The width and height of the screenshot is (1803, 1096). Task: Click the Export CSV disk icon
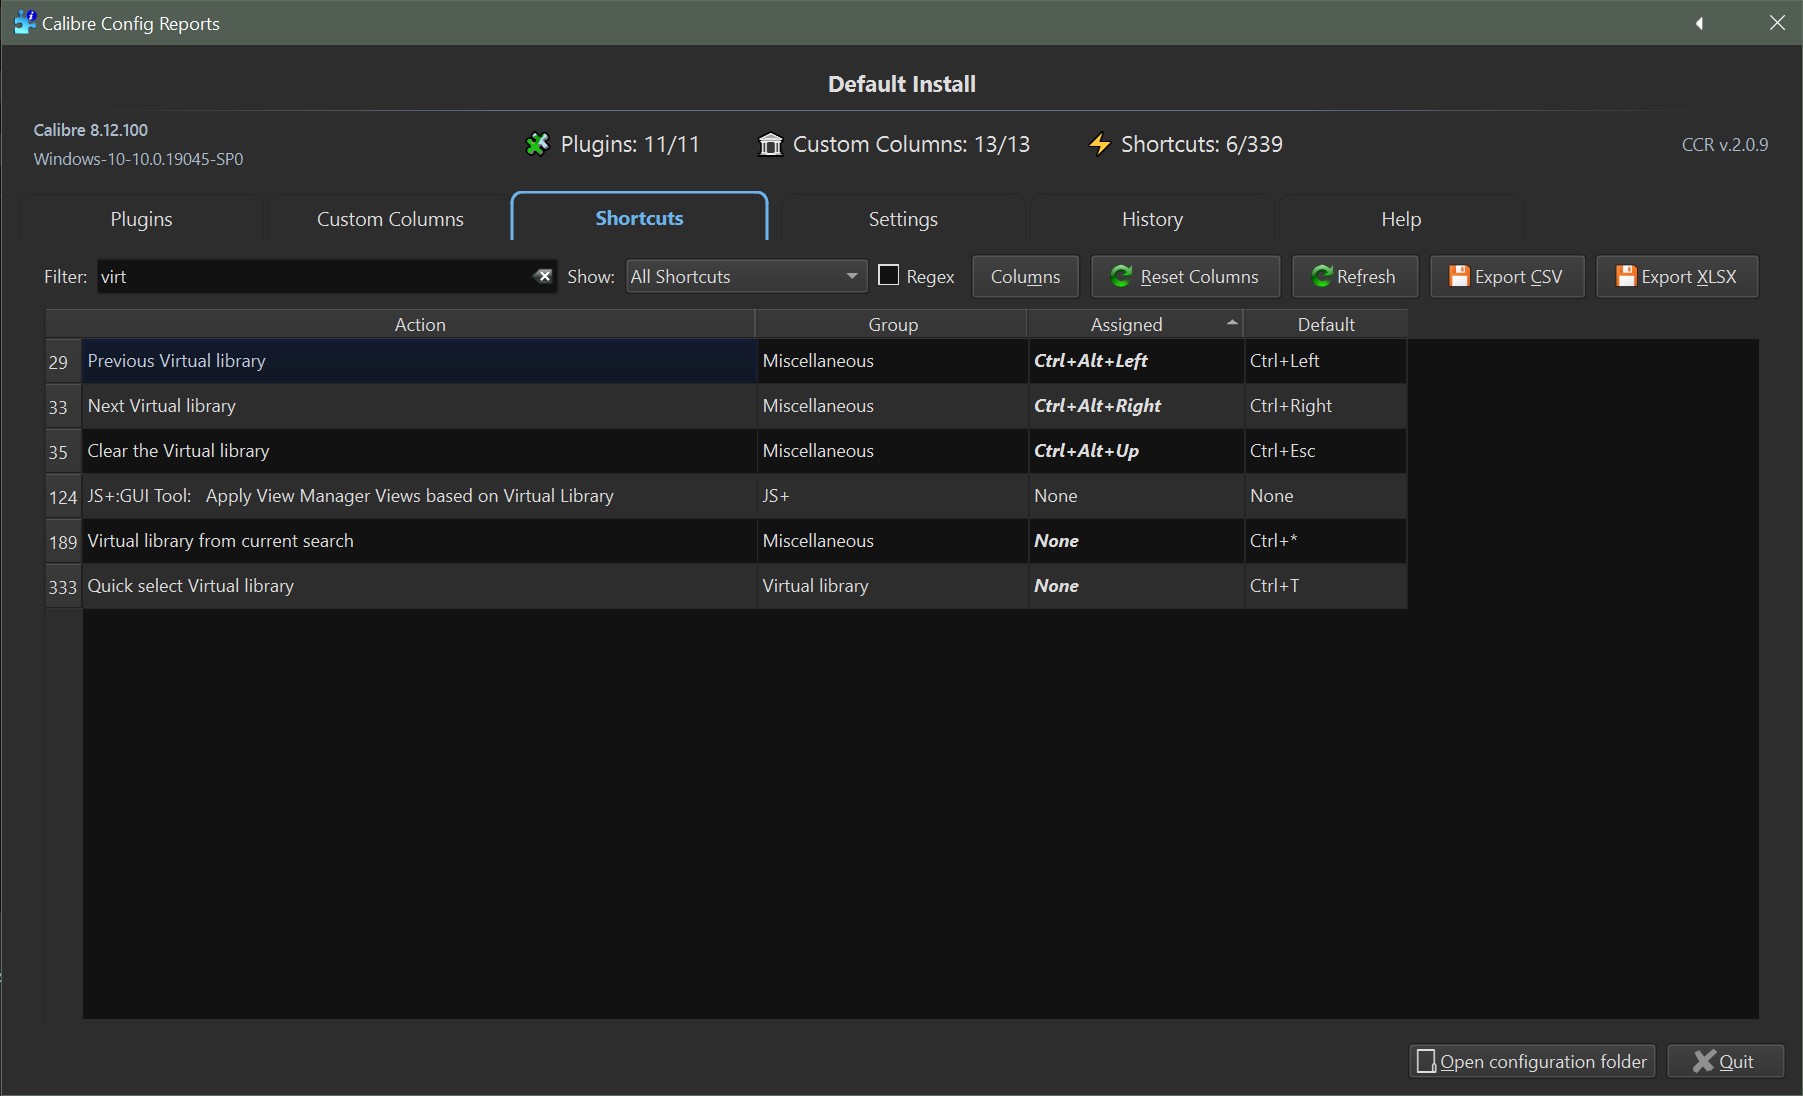1459,277
